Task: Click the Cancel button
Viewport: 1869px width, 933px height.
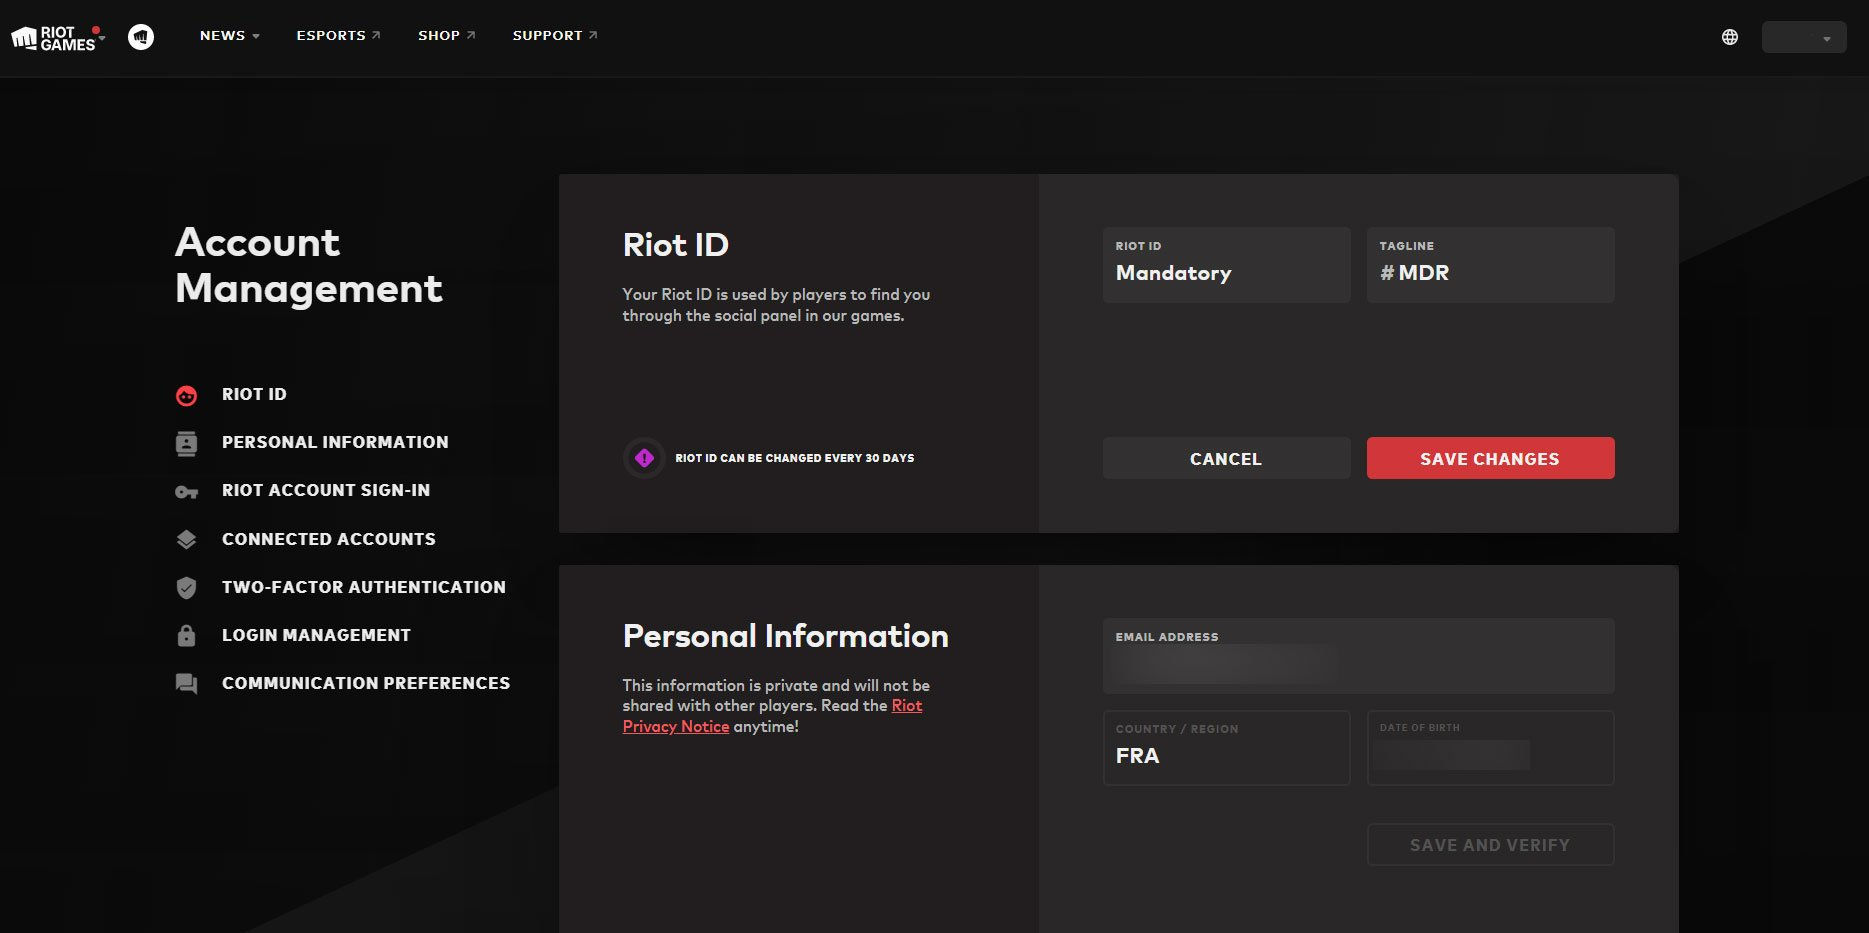Action: pos(1226,458)
